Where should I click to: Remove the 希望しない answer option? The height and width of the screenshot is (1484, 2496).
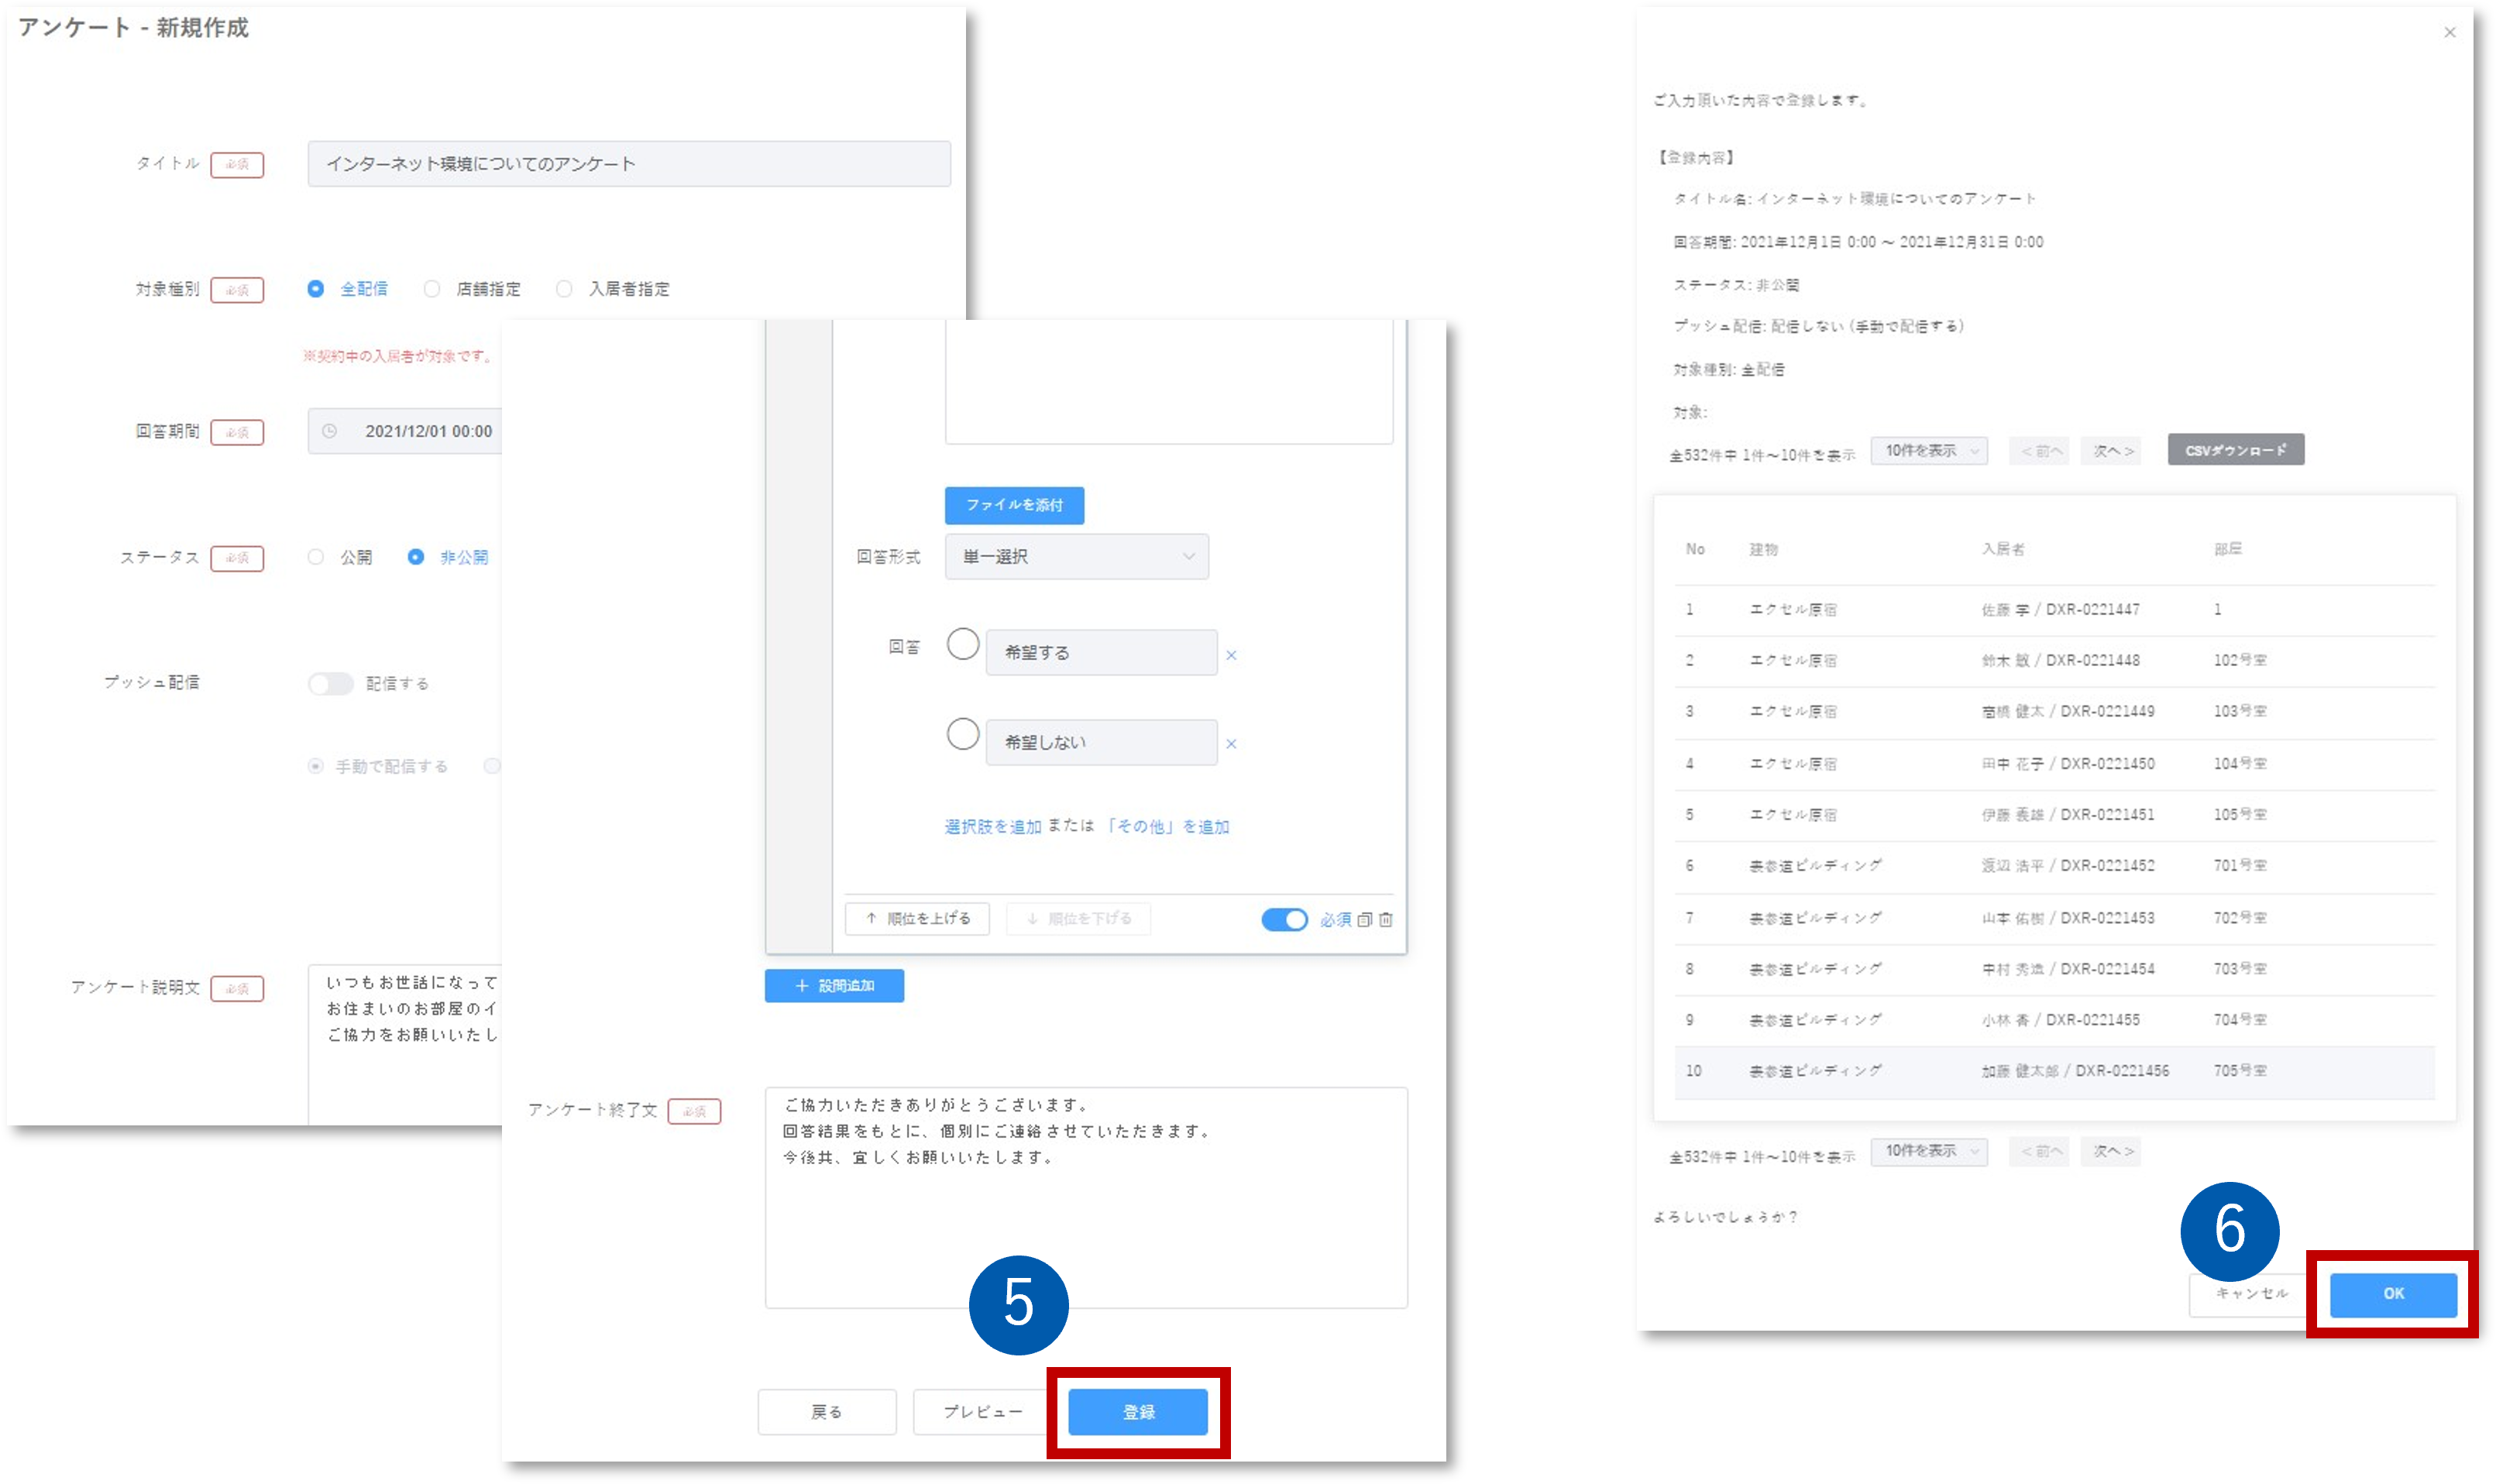(1231, 744)
